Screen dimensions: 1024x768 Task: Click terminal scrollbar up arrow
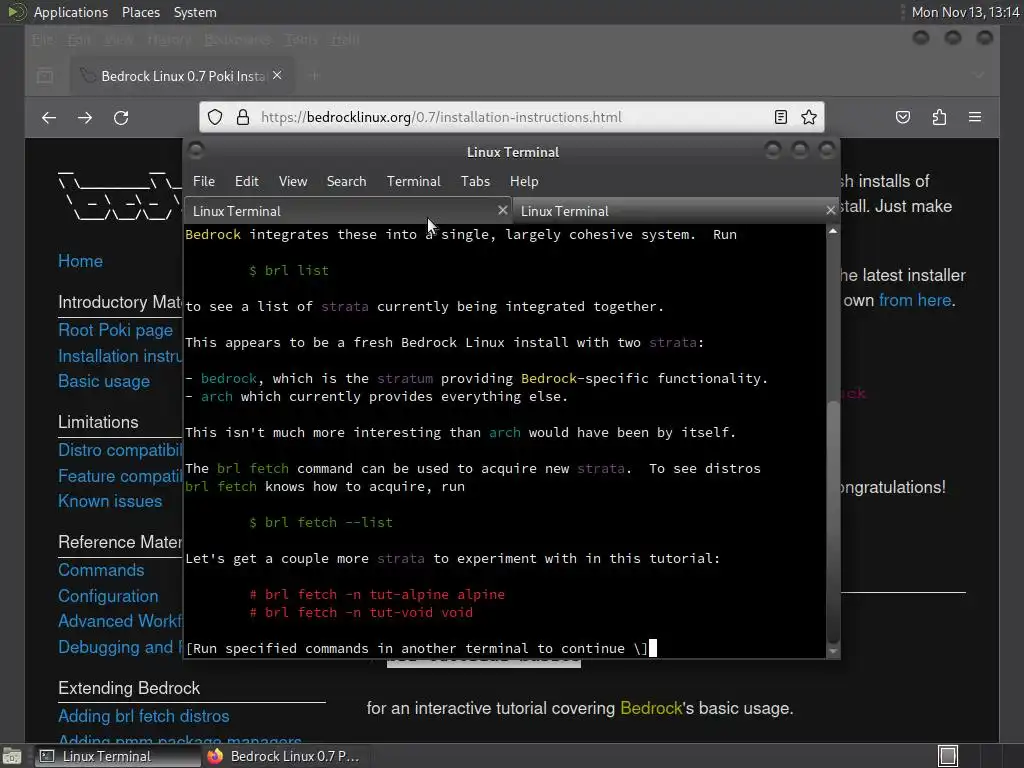click(x=833, y=231)
